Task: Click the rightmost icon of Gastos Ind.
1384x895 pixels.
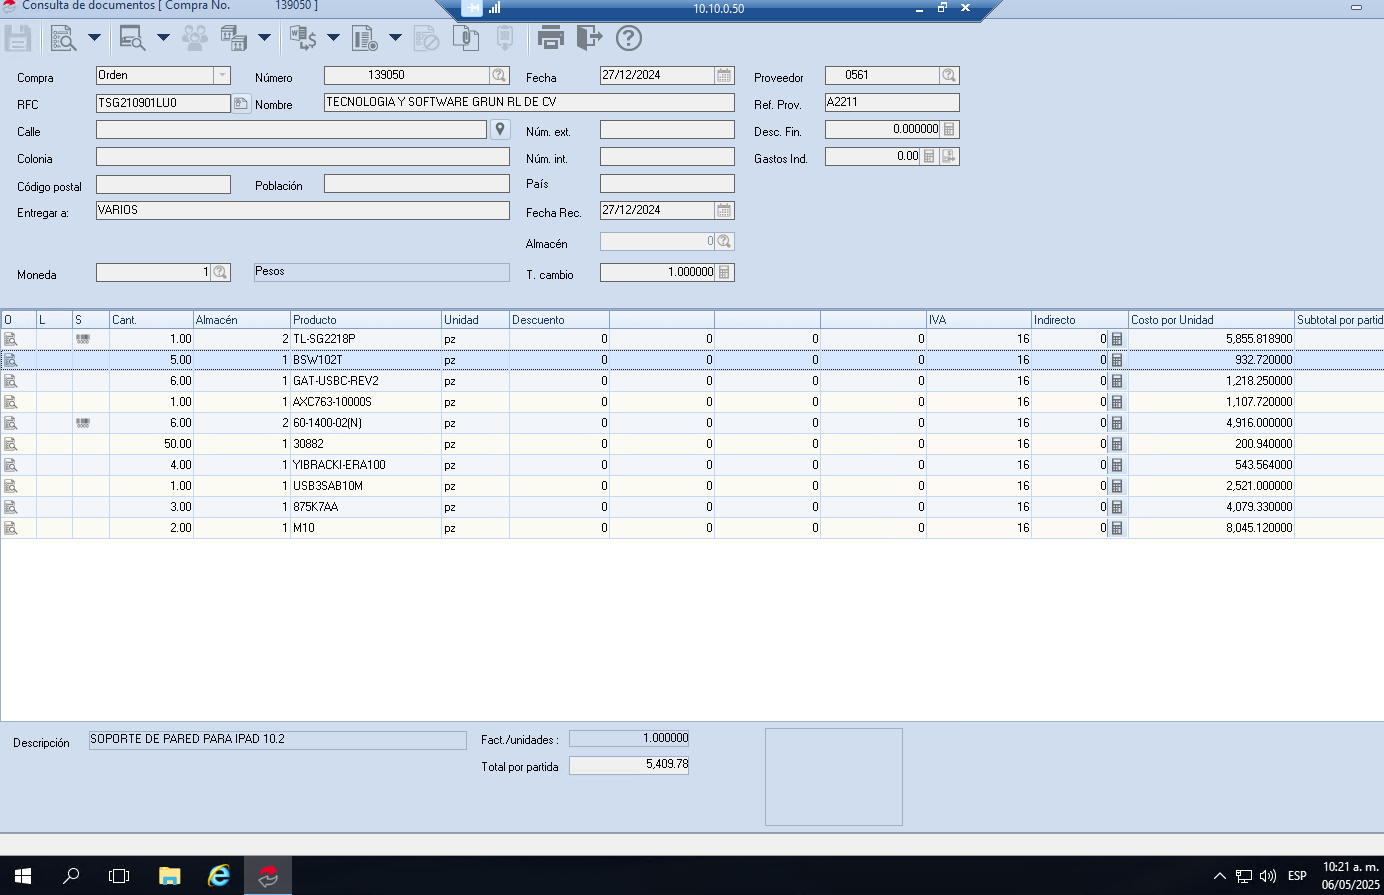Action: (x=949, y=157)
